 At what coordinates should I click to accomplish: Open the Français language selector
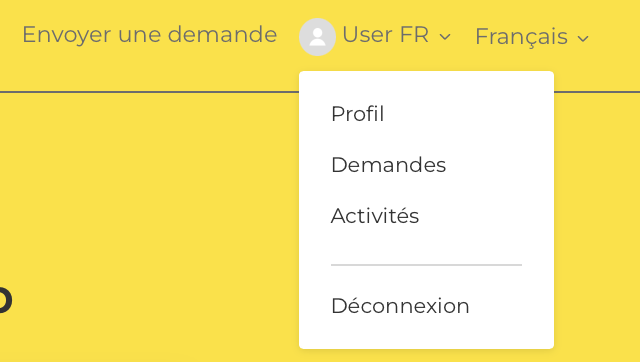coord(532,37)
